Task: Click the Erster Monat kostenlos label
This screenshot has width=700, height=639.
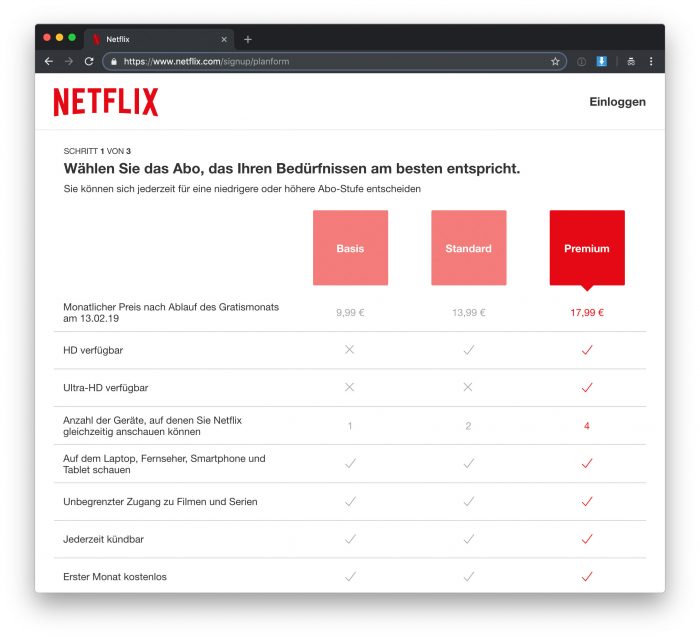Action: 115,577
